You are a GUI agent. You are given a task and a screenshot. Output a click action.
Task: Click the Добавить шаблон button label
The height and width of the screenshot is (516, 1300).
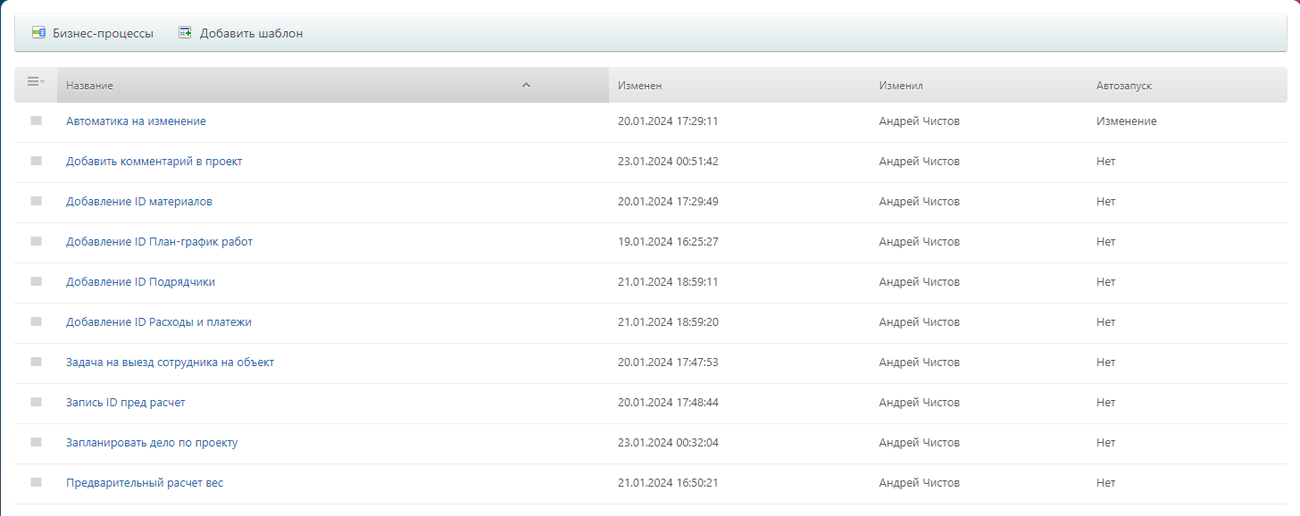point(251,33)
